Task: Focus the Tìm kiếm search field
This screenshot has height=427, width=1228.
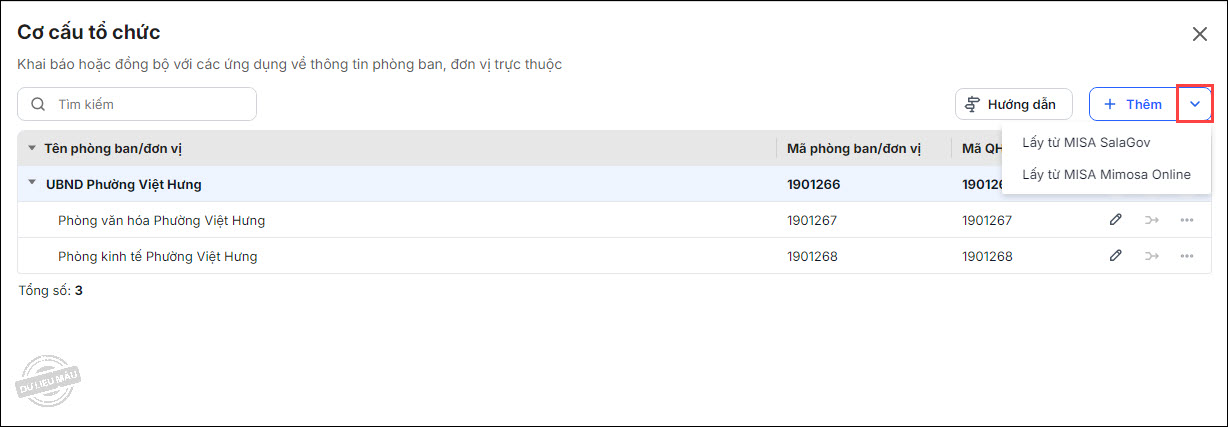Action: click(x=150, y=104)
